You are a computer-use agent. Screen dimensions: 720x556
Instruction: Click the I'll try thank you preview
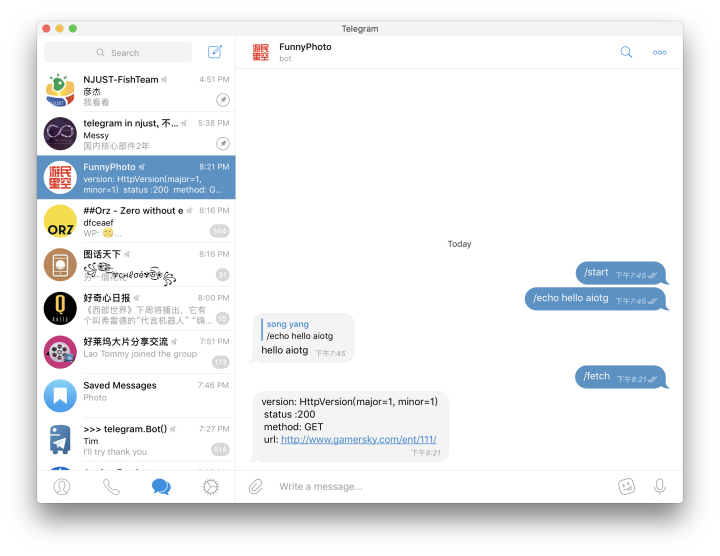pos(115,452)
